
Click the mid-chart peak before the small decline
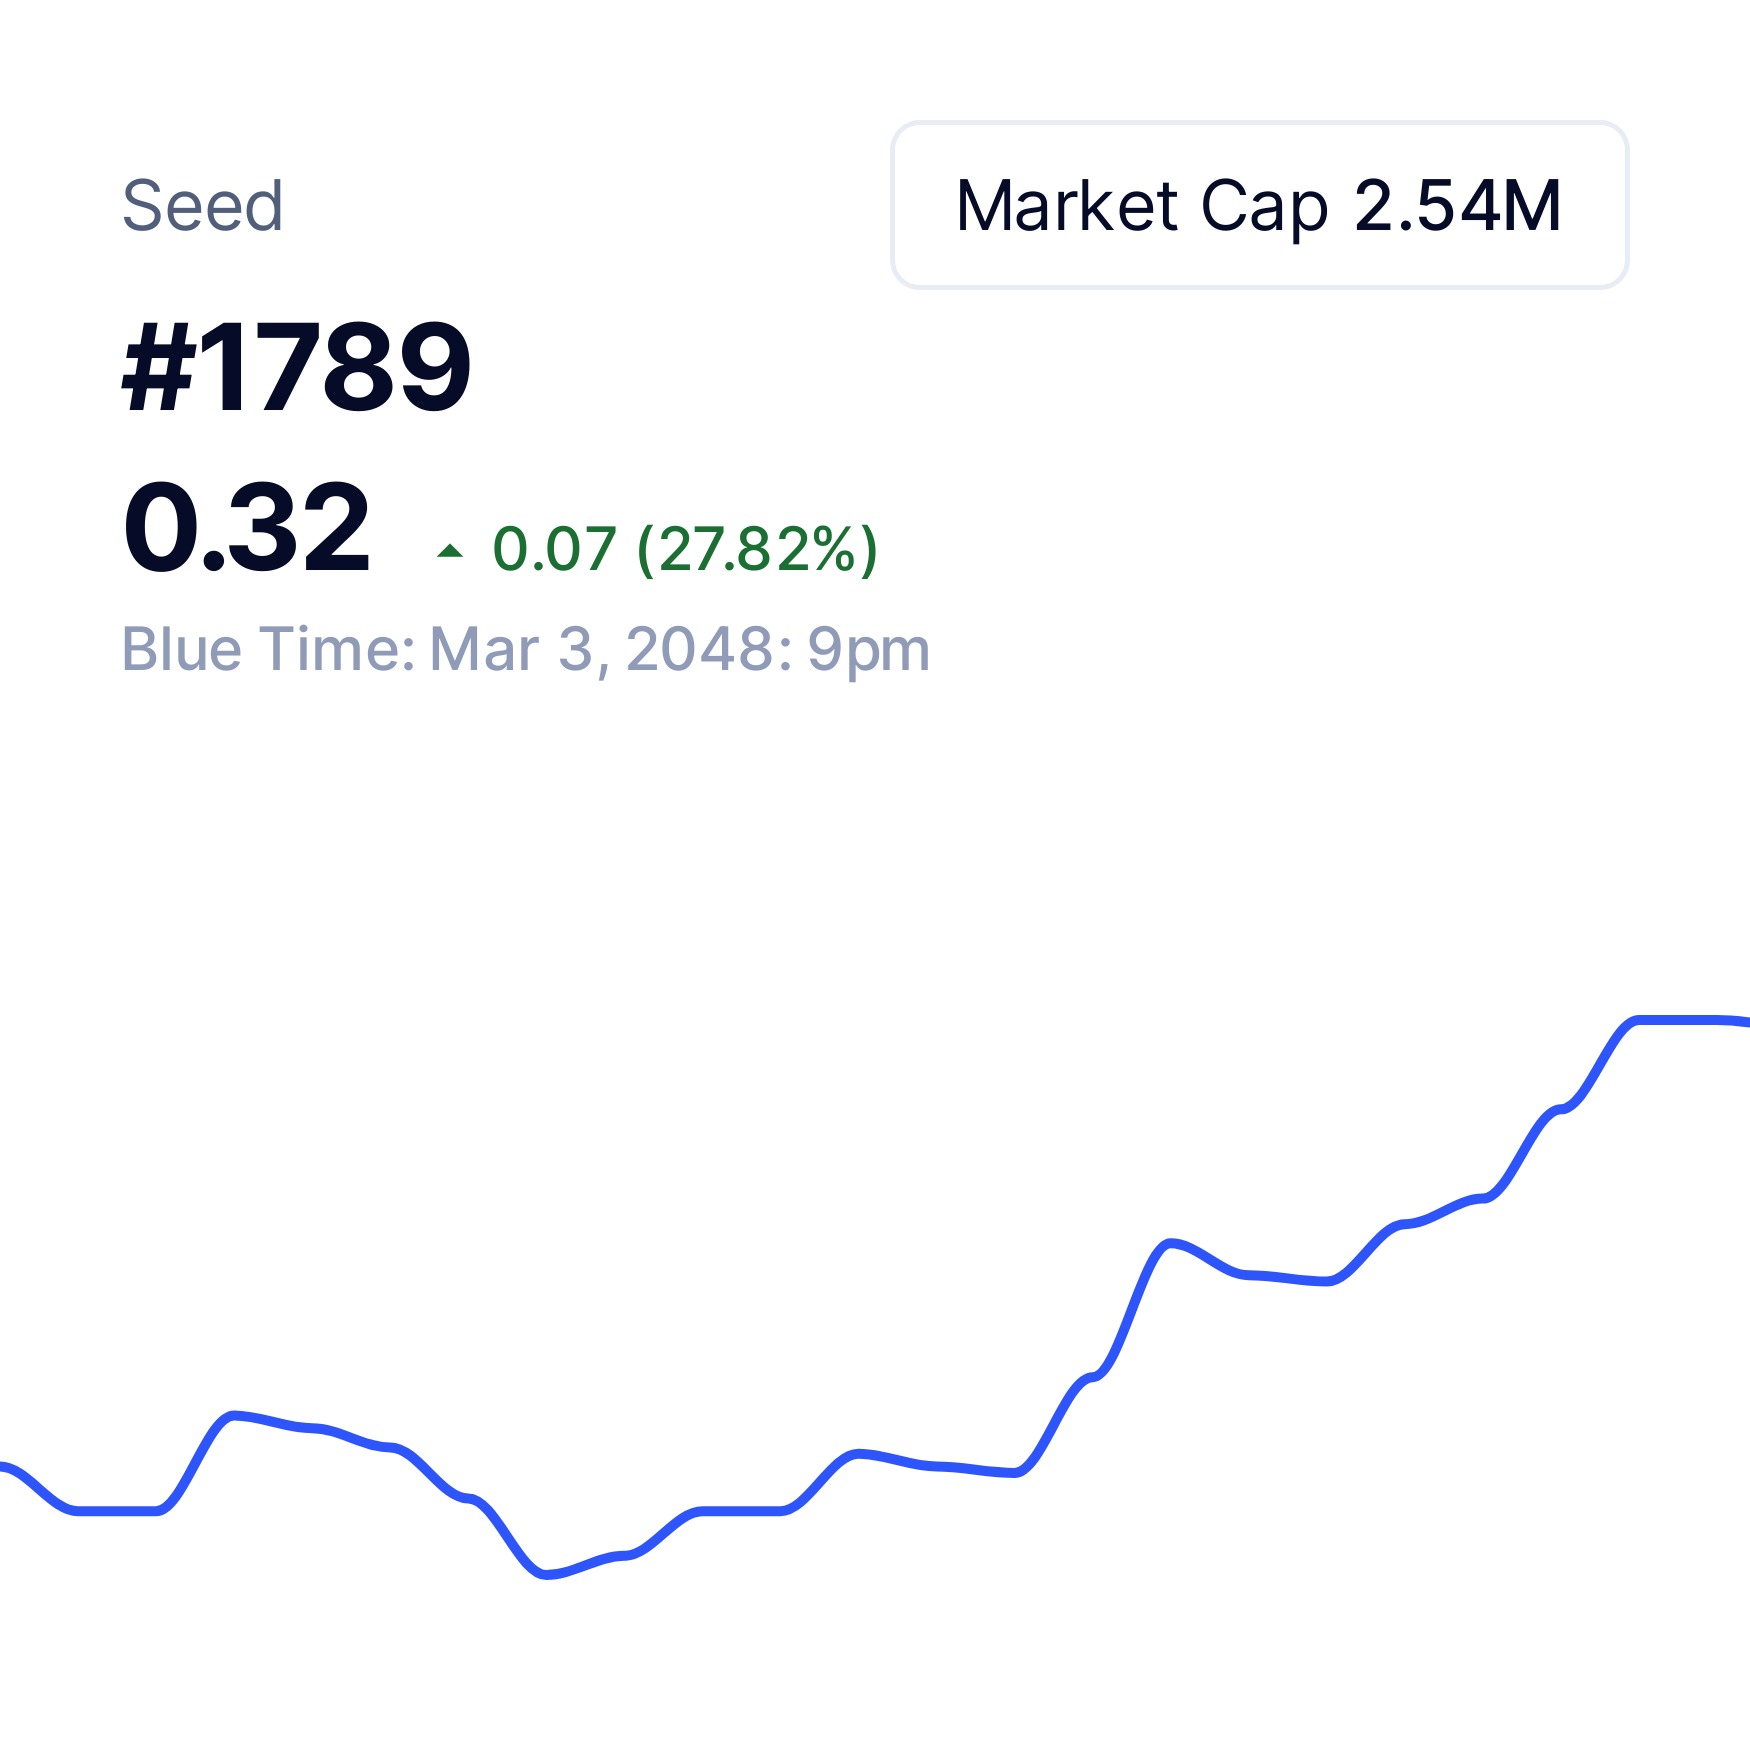1170,1243
